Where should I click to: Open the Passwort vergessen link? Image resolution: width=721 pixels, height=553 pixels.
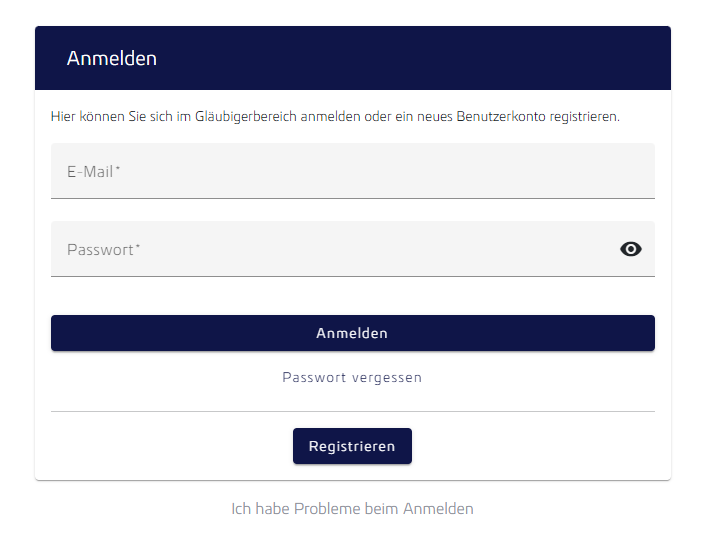(x=352, y=377)
